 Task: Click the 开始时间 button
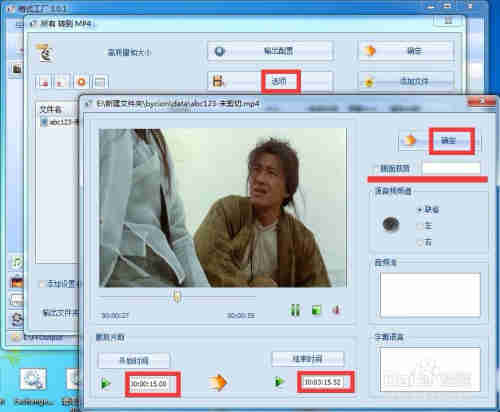point(134,360)
